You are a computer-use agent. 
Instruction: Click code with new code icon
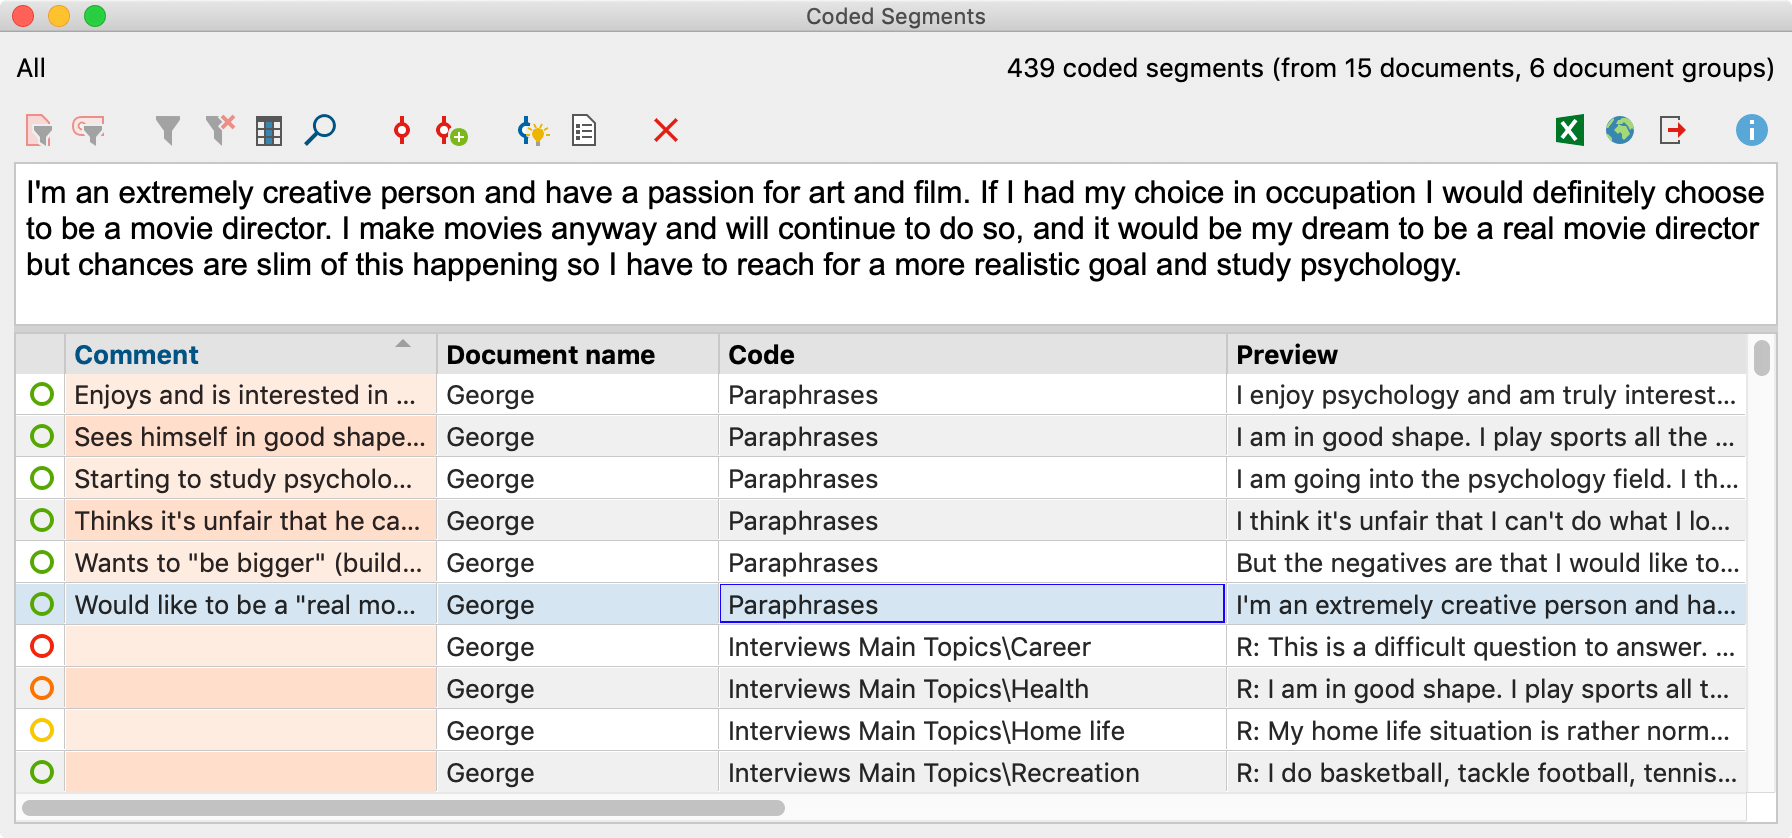click(451, 131)
